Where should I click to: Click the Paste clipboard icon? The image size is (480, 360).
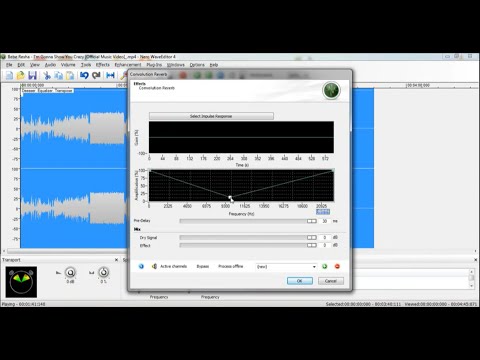[70, 76]
